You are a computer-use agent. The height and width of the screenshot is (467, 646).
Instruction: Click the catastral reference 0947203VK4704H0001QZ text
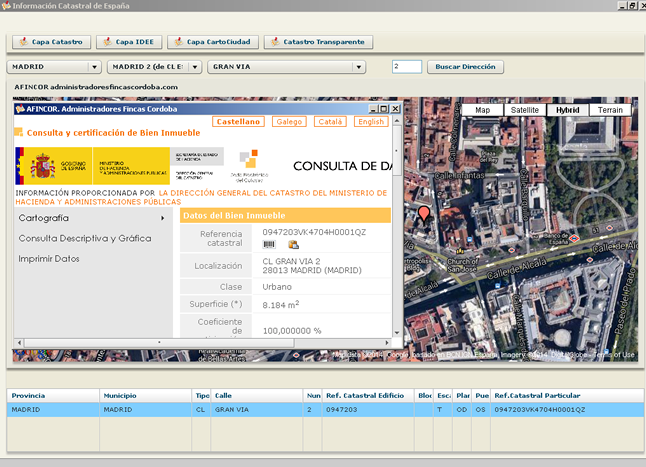click(314, 232)
